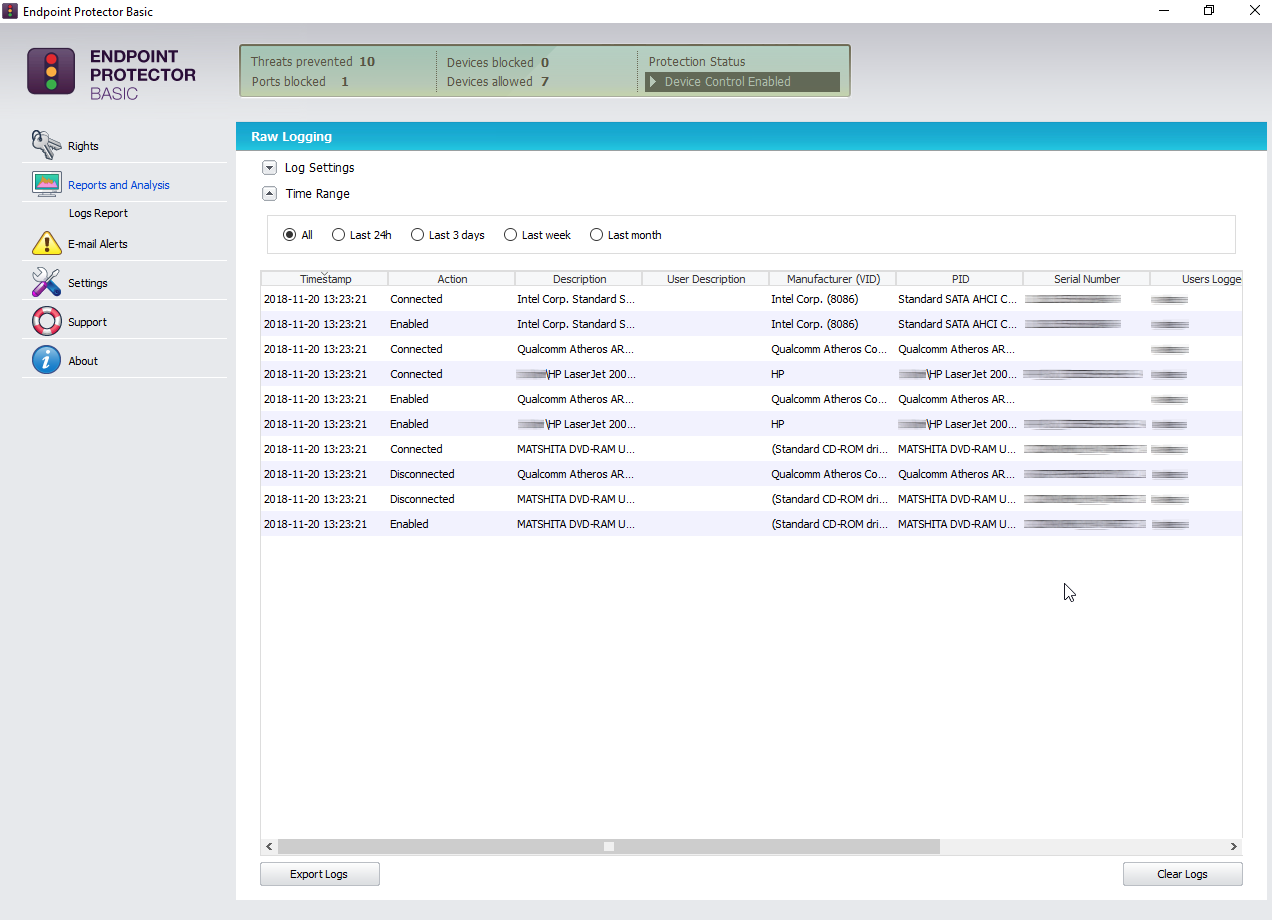Sort by Description column header
This screenshot has width=1272, height=920.
[579, 279]
